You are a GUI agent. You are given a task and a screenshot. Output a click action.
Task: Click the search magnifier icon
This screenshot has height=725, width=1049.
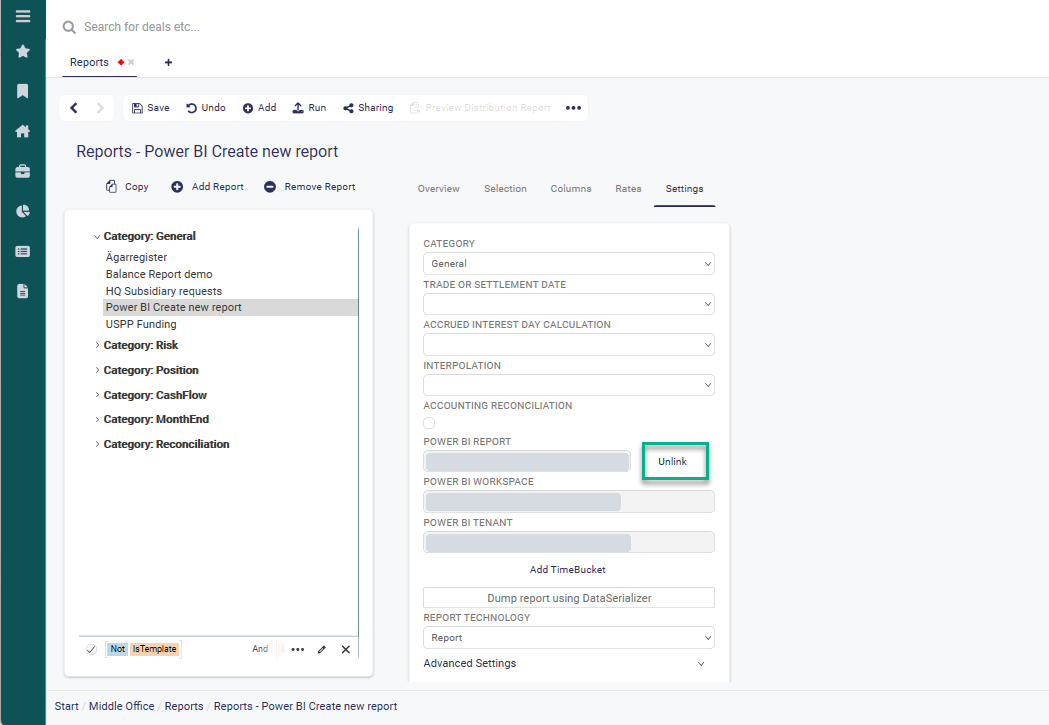point(69,27)
